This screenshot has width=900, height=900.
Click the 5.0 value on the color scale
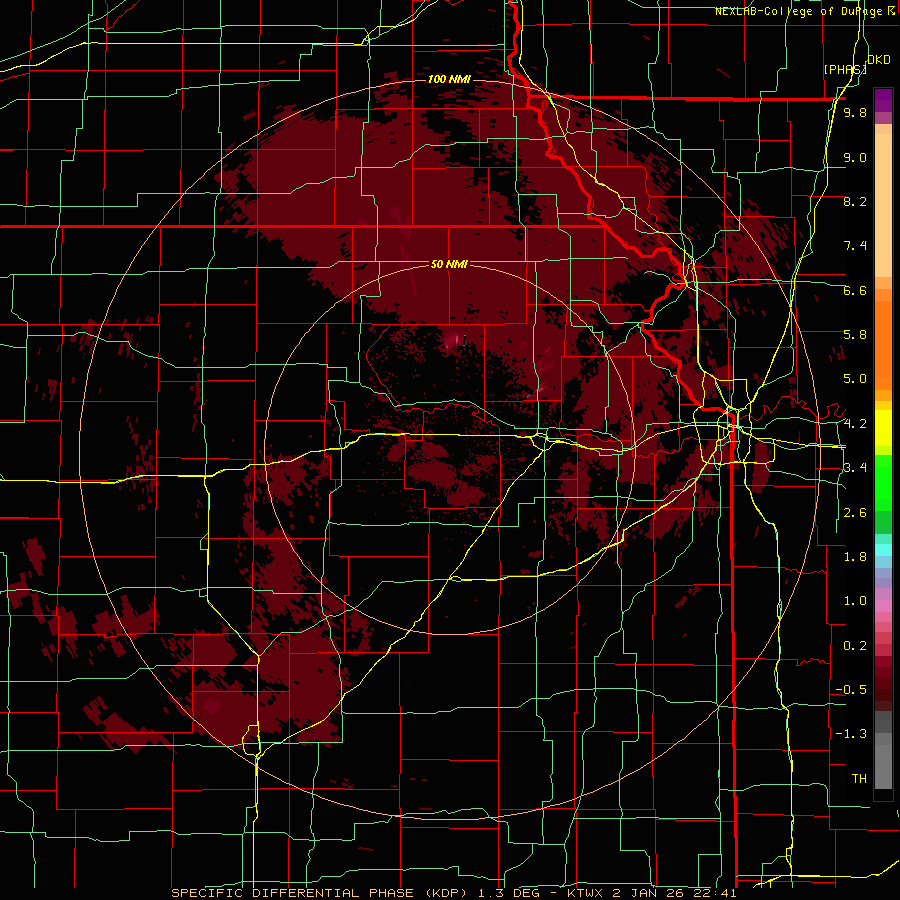tap(855, 379)
